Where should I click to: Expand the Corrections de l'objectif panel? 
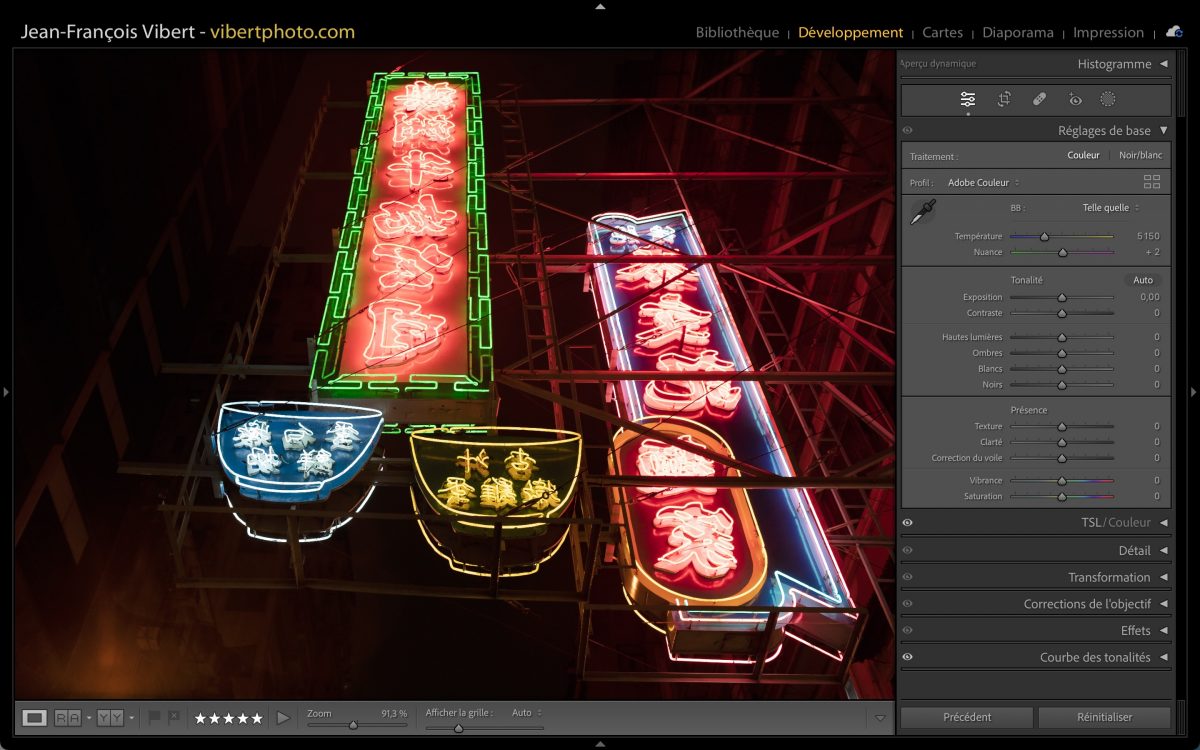(1087, 604)
